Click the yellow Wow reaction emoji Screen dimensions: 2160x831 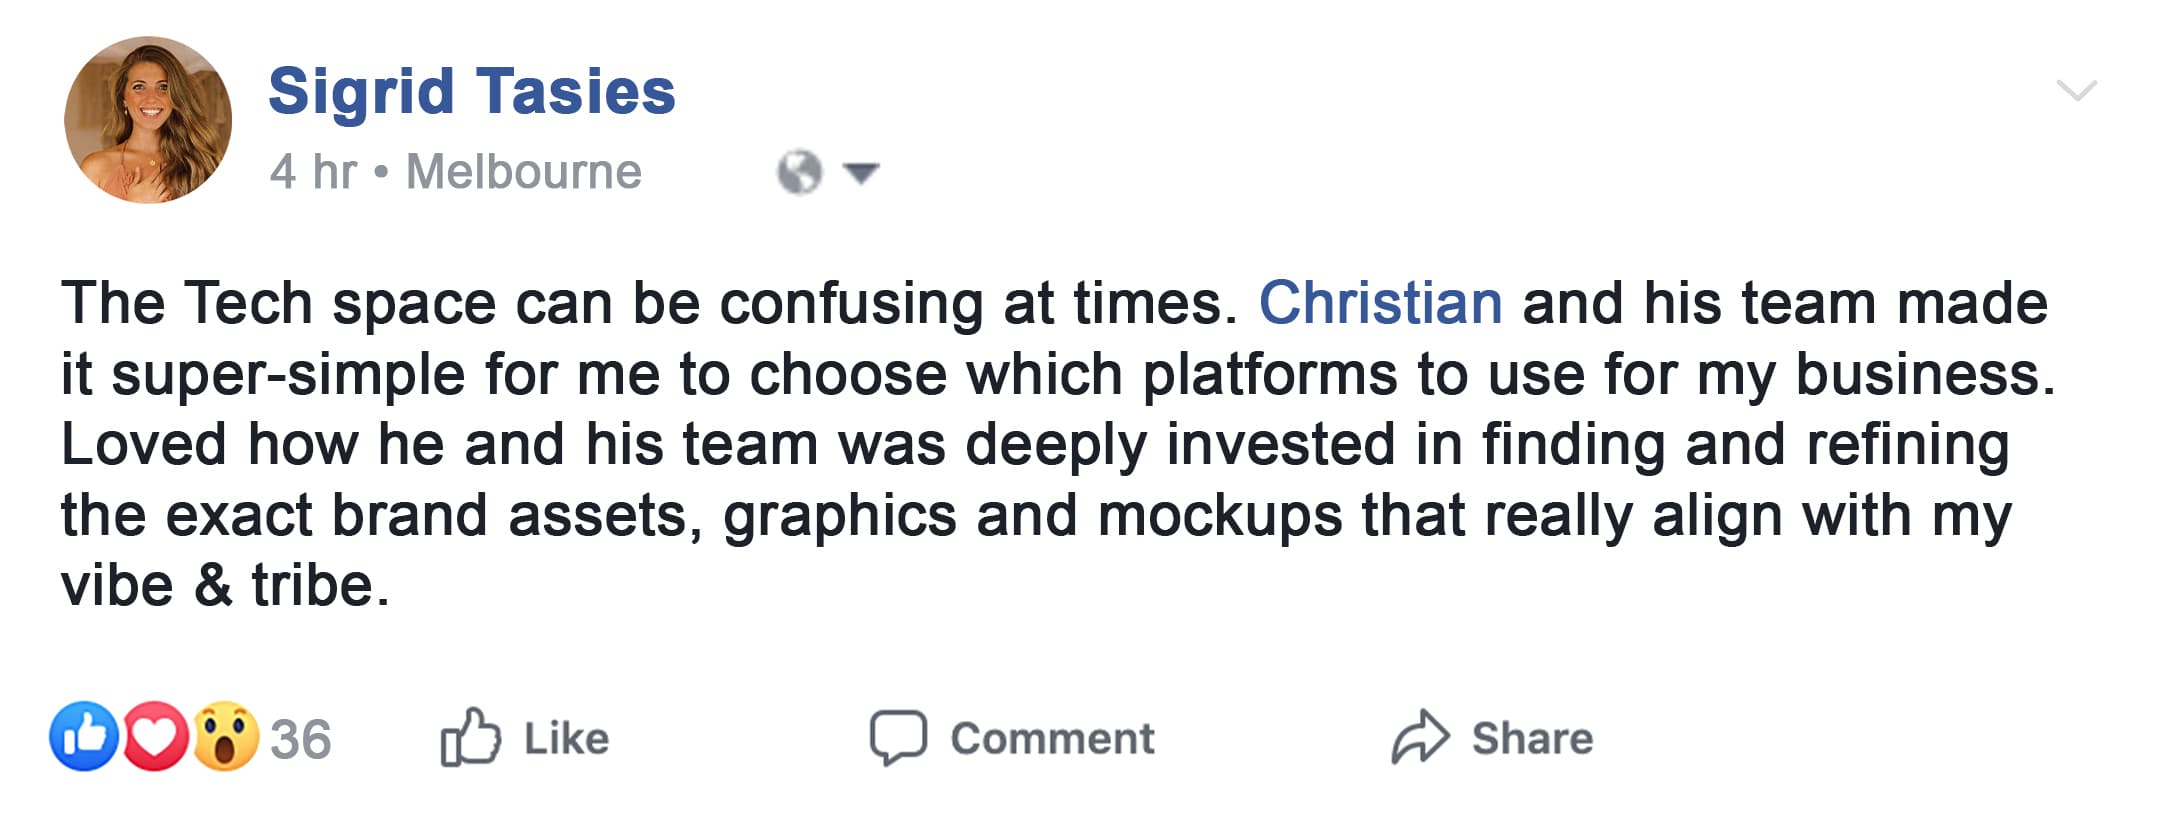(x=226, y=737)
